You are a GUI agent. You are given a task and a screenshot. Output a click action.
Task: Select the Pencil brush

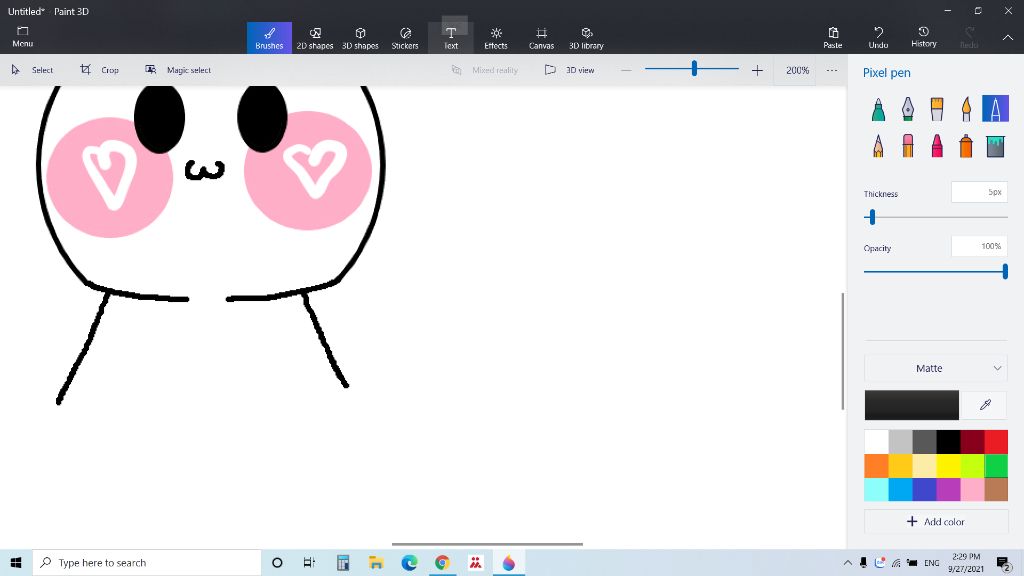tap(878, 146)
